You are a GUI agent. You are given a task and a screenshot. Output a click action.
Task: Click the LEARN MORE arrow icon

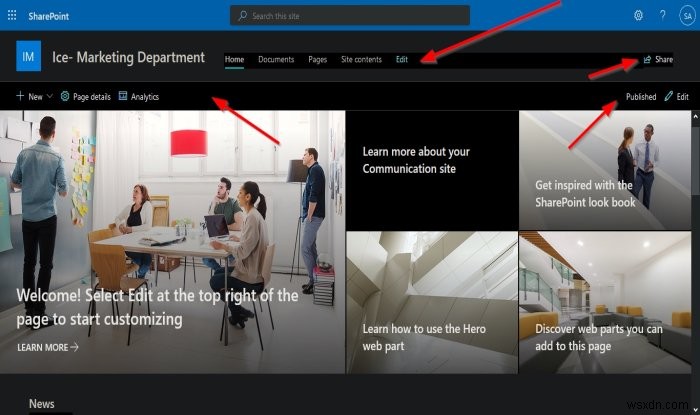pos(75,347)
